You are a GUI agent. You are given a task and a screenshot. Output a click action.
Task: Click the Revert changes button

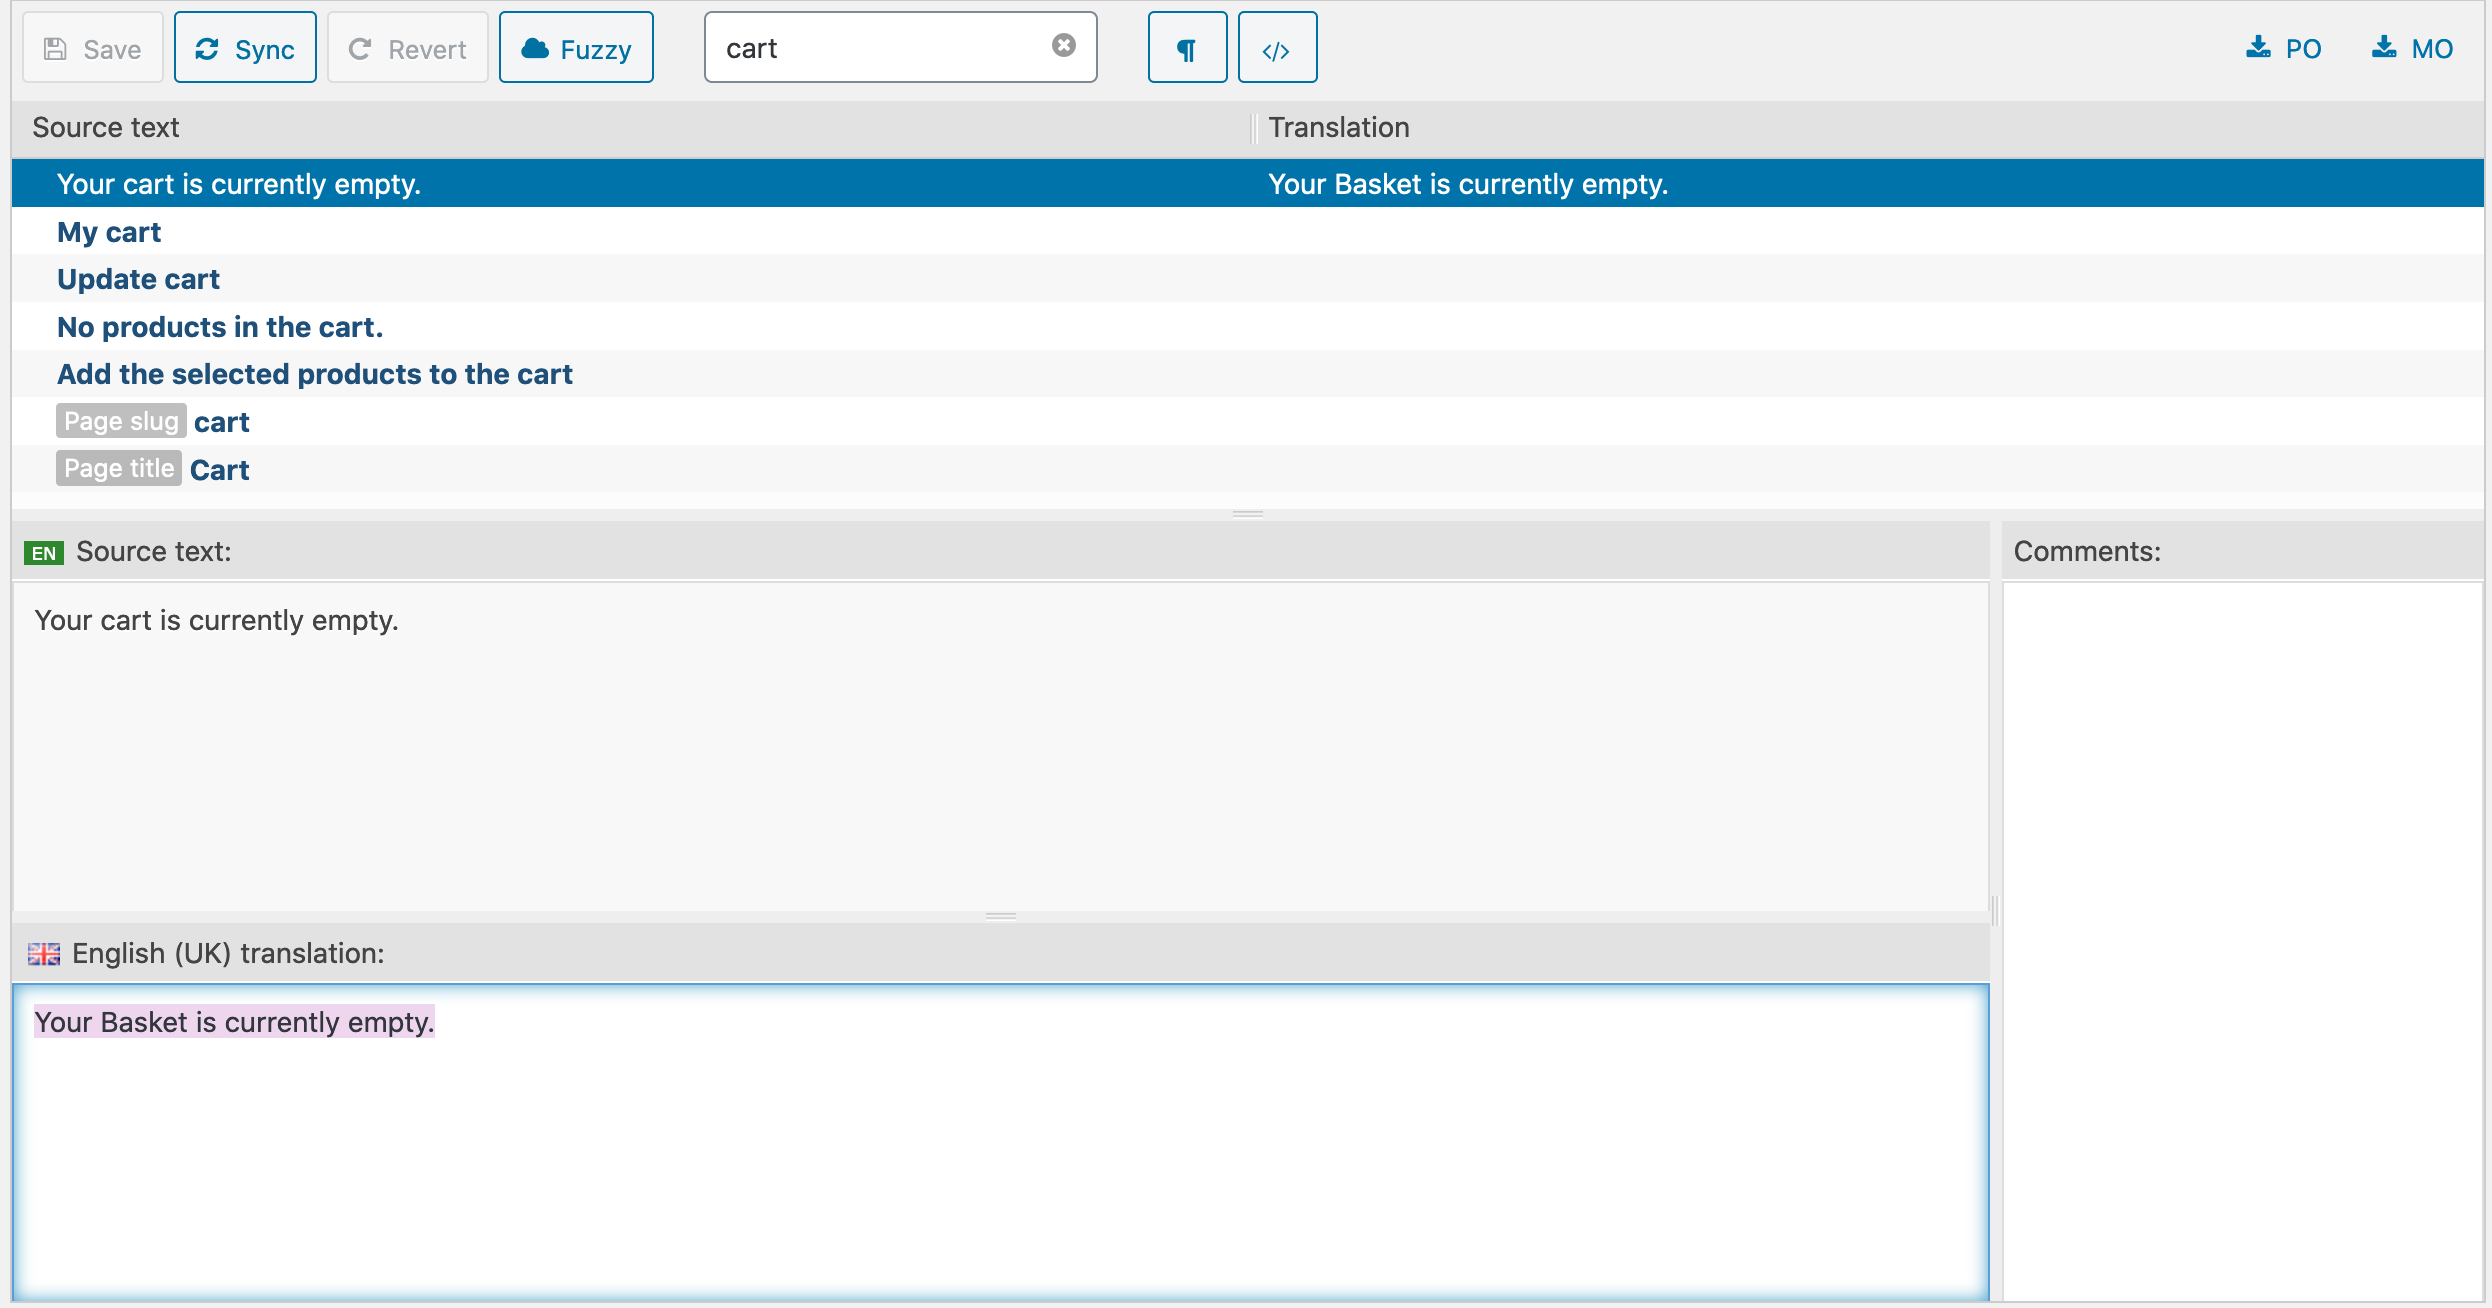click(x=407, y=48)
